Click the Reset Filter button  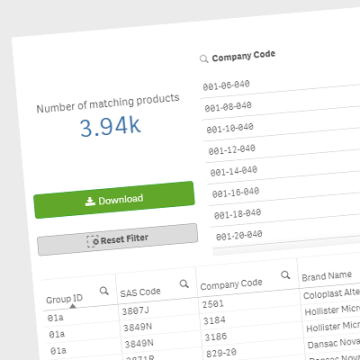click(118, 239)
